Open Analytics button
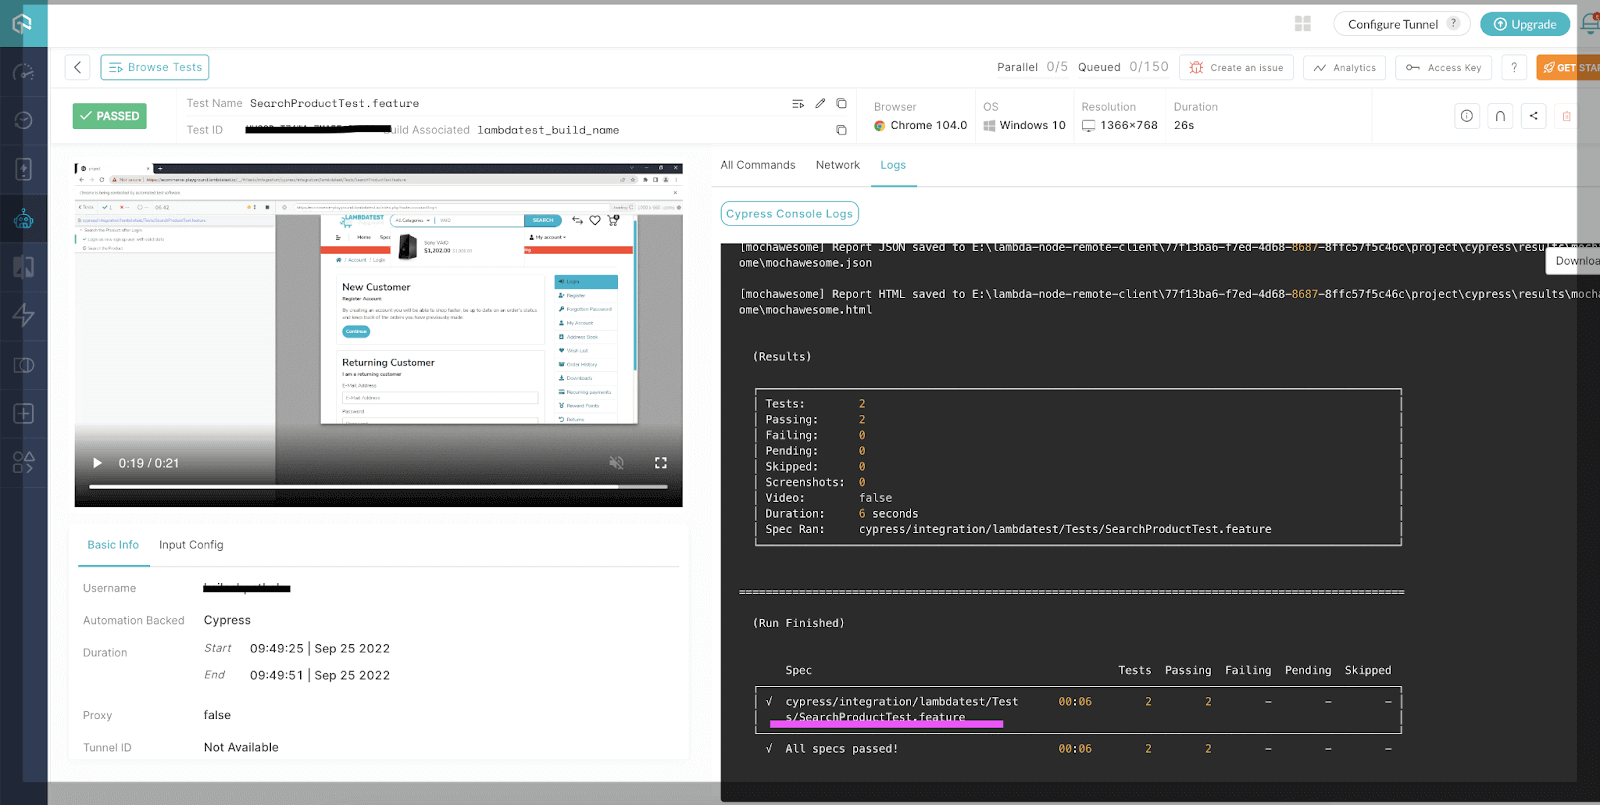The width and height of the screenshot is (1600, 805). (1345, 67)
